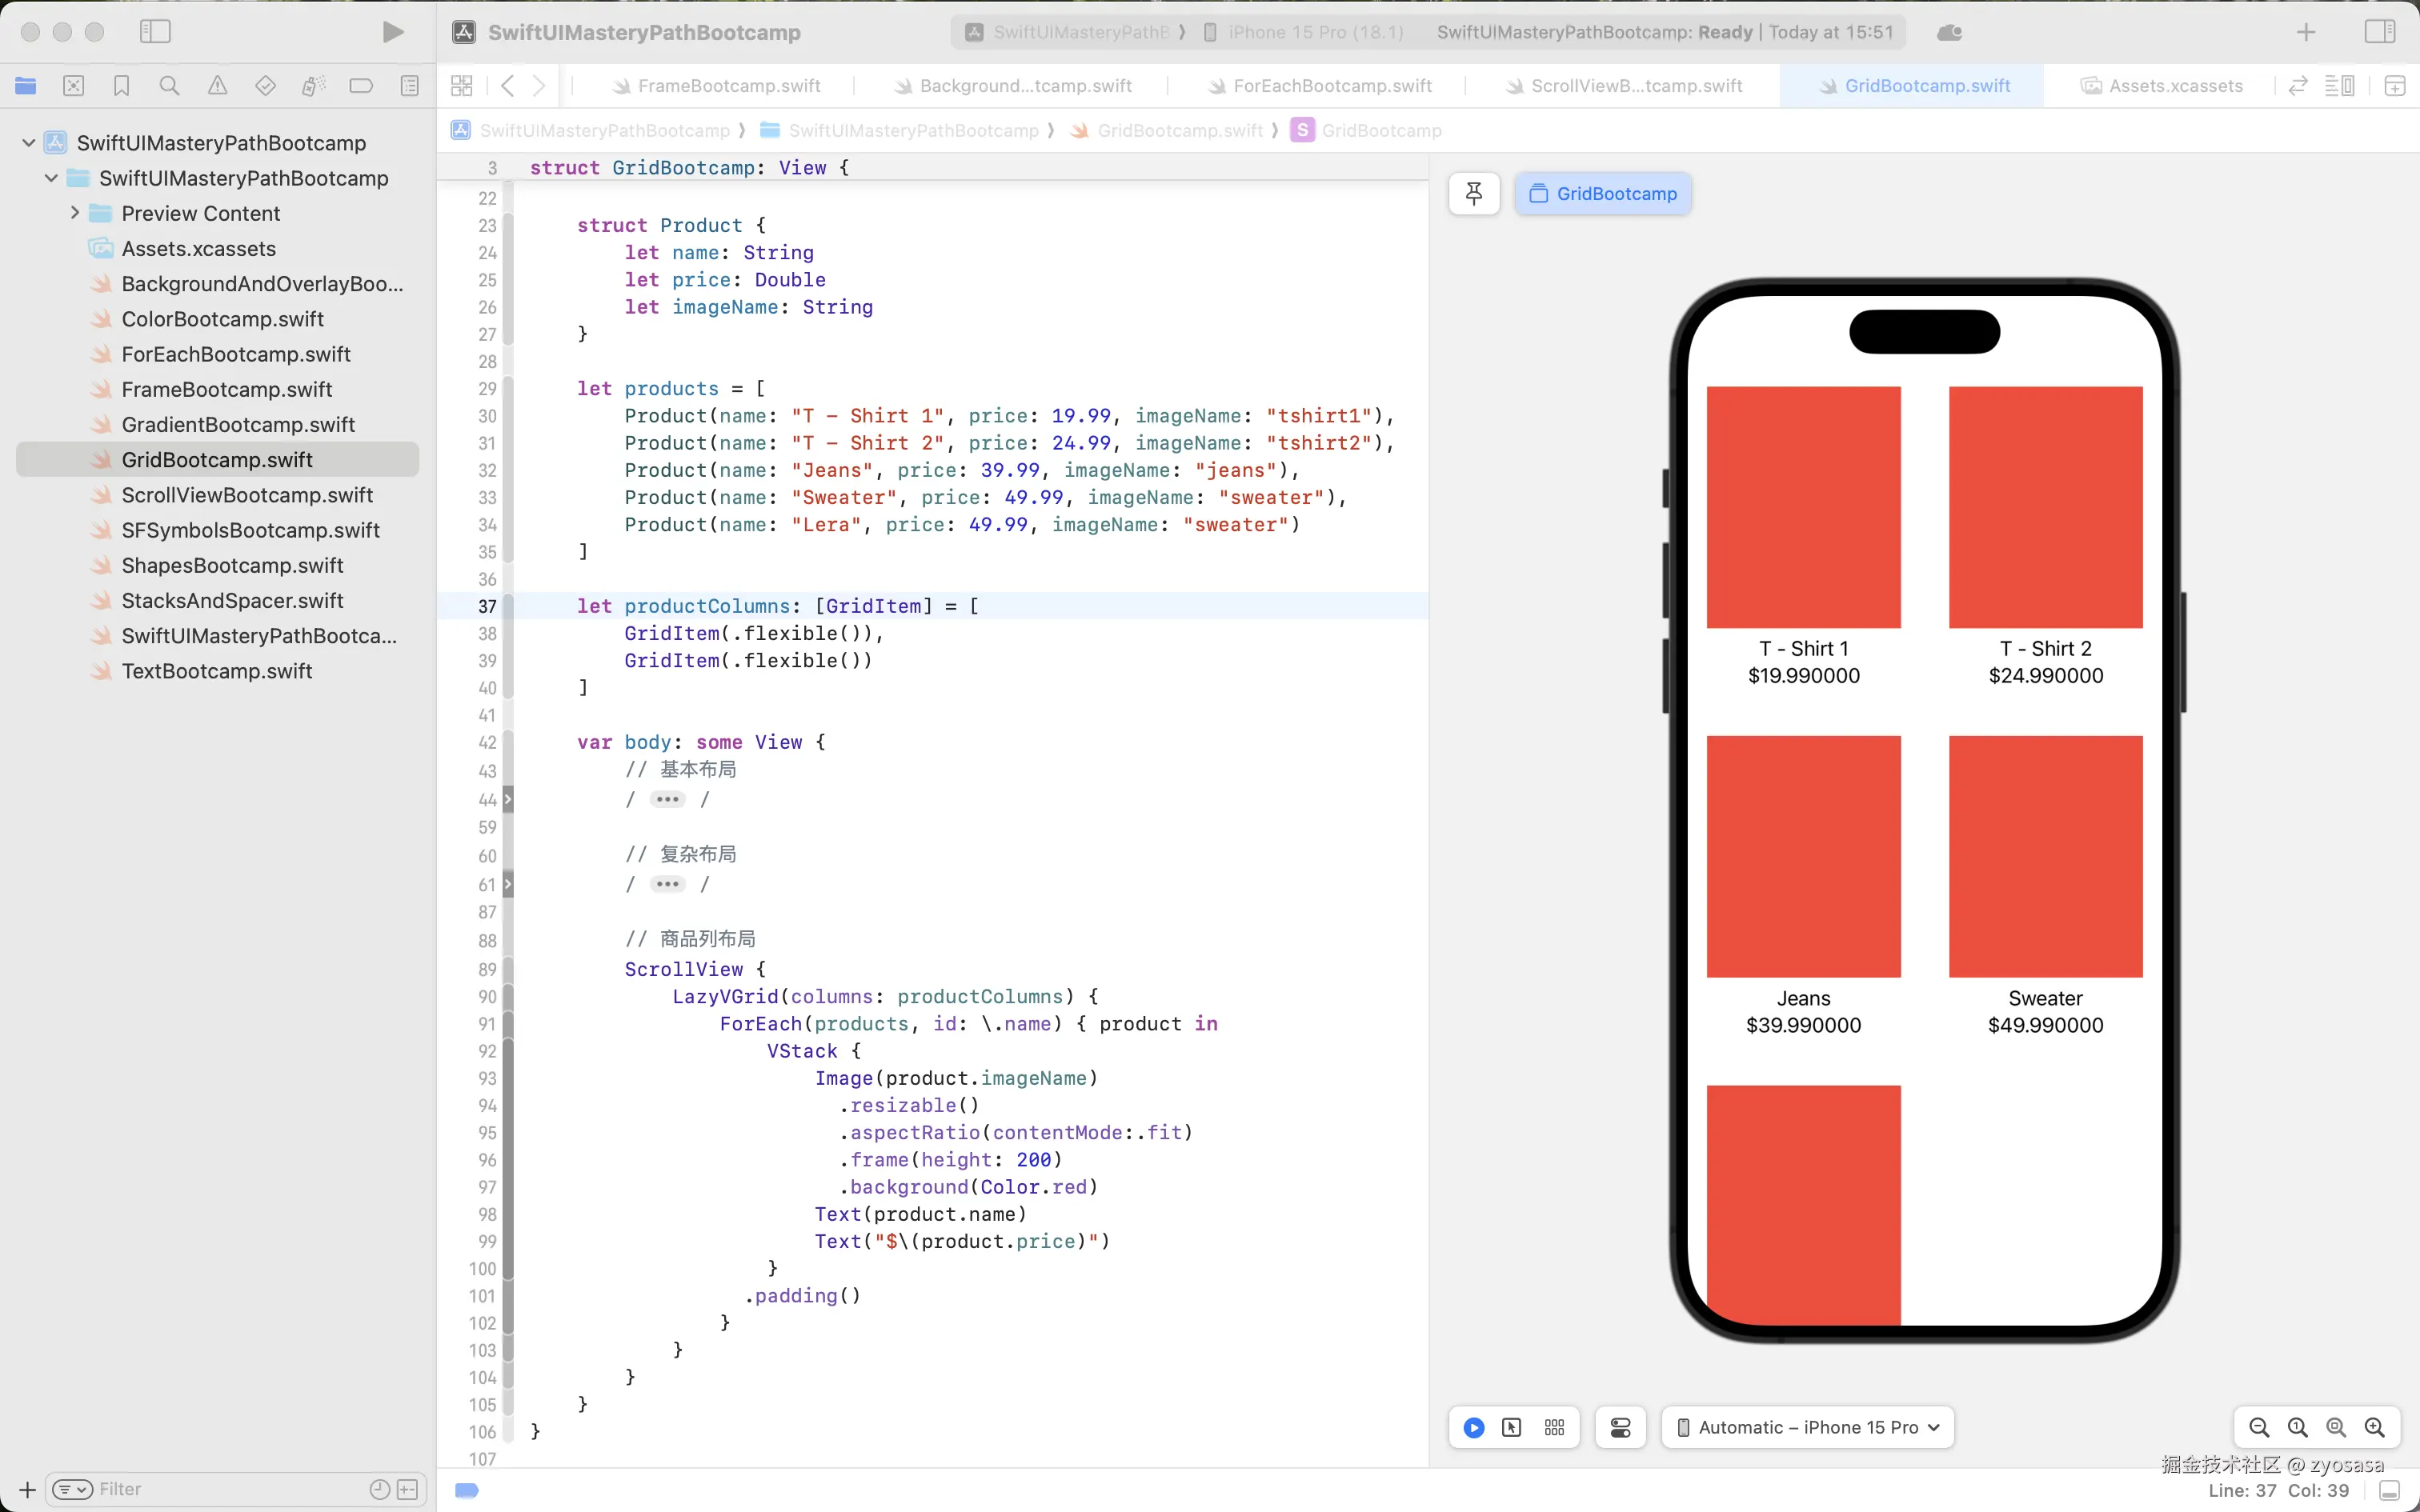Open preview Device Settings control

click(1620, 1428)
